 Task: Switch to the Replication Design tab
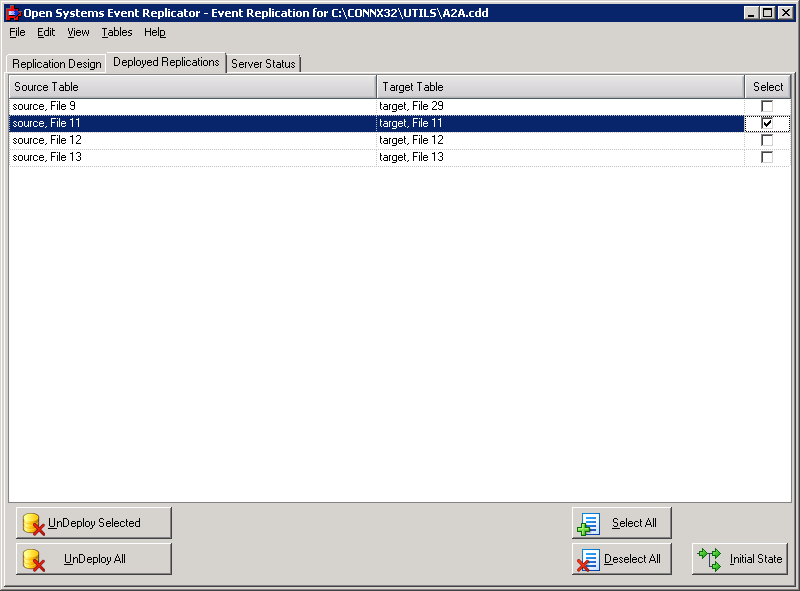pyautogui.click(x=56, y=61)
